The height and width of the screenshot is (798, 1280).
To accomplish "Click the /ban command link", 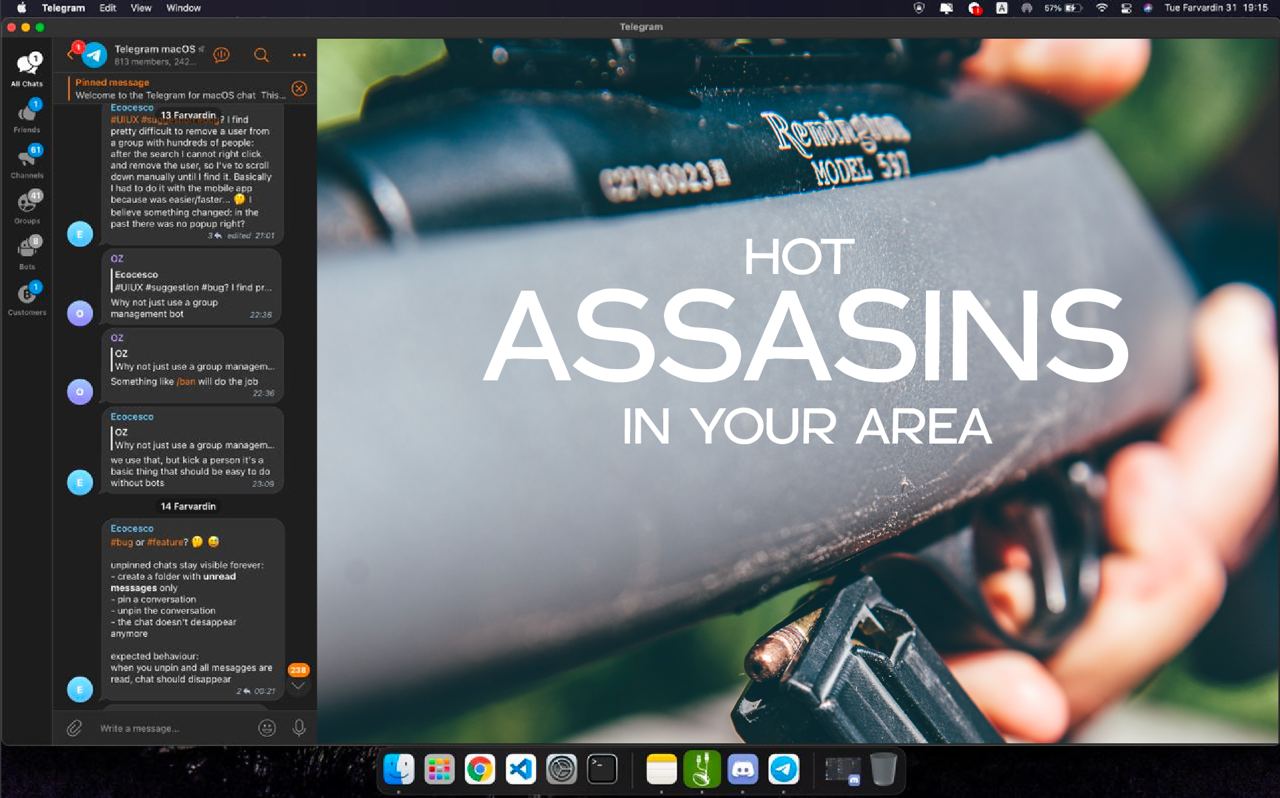I will click(x=185, y=381).
